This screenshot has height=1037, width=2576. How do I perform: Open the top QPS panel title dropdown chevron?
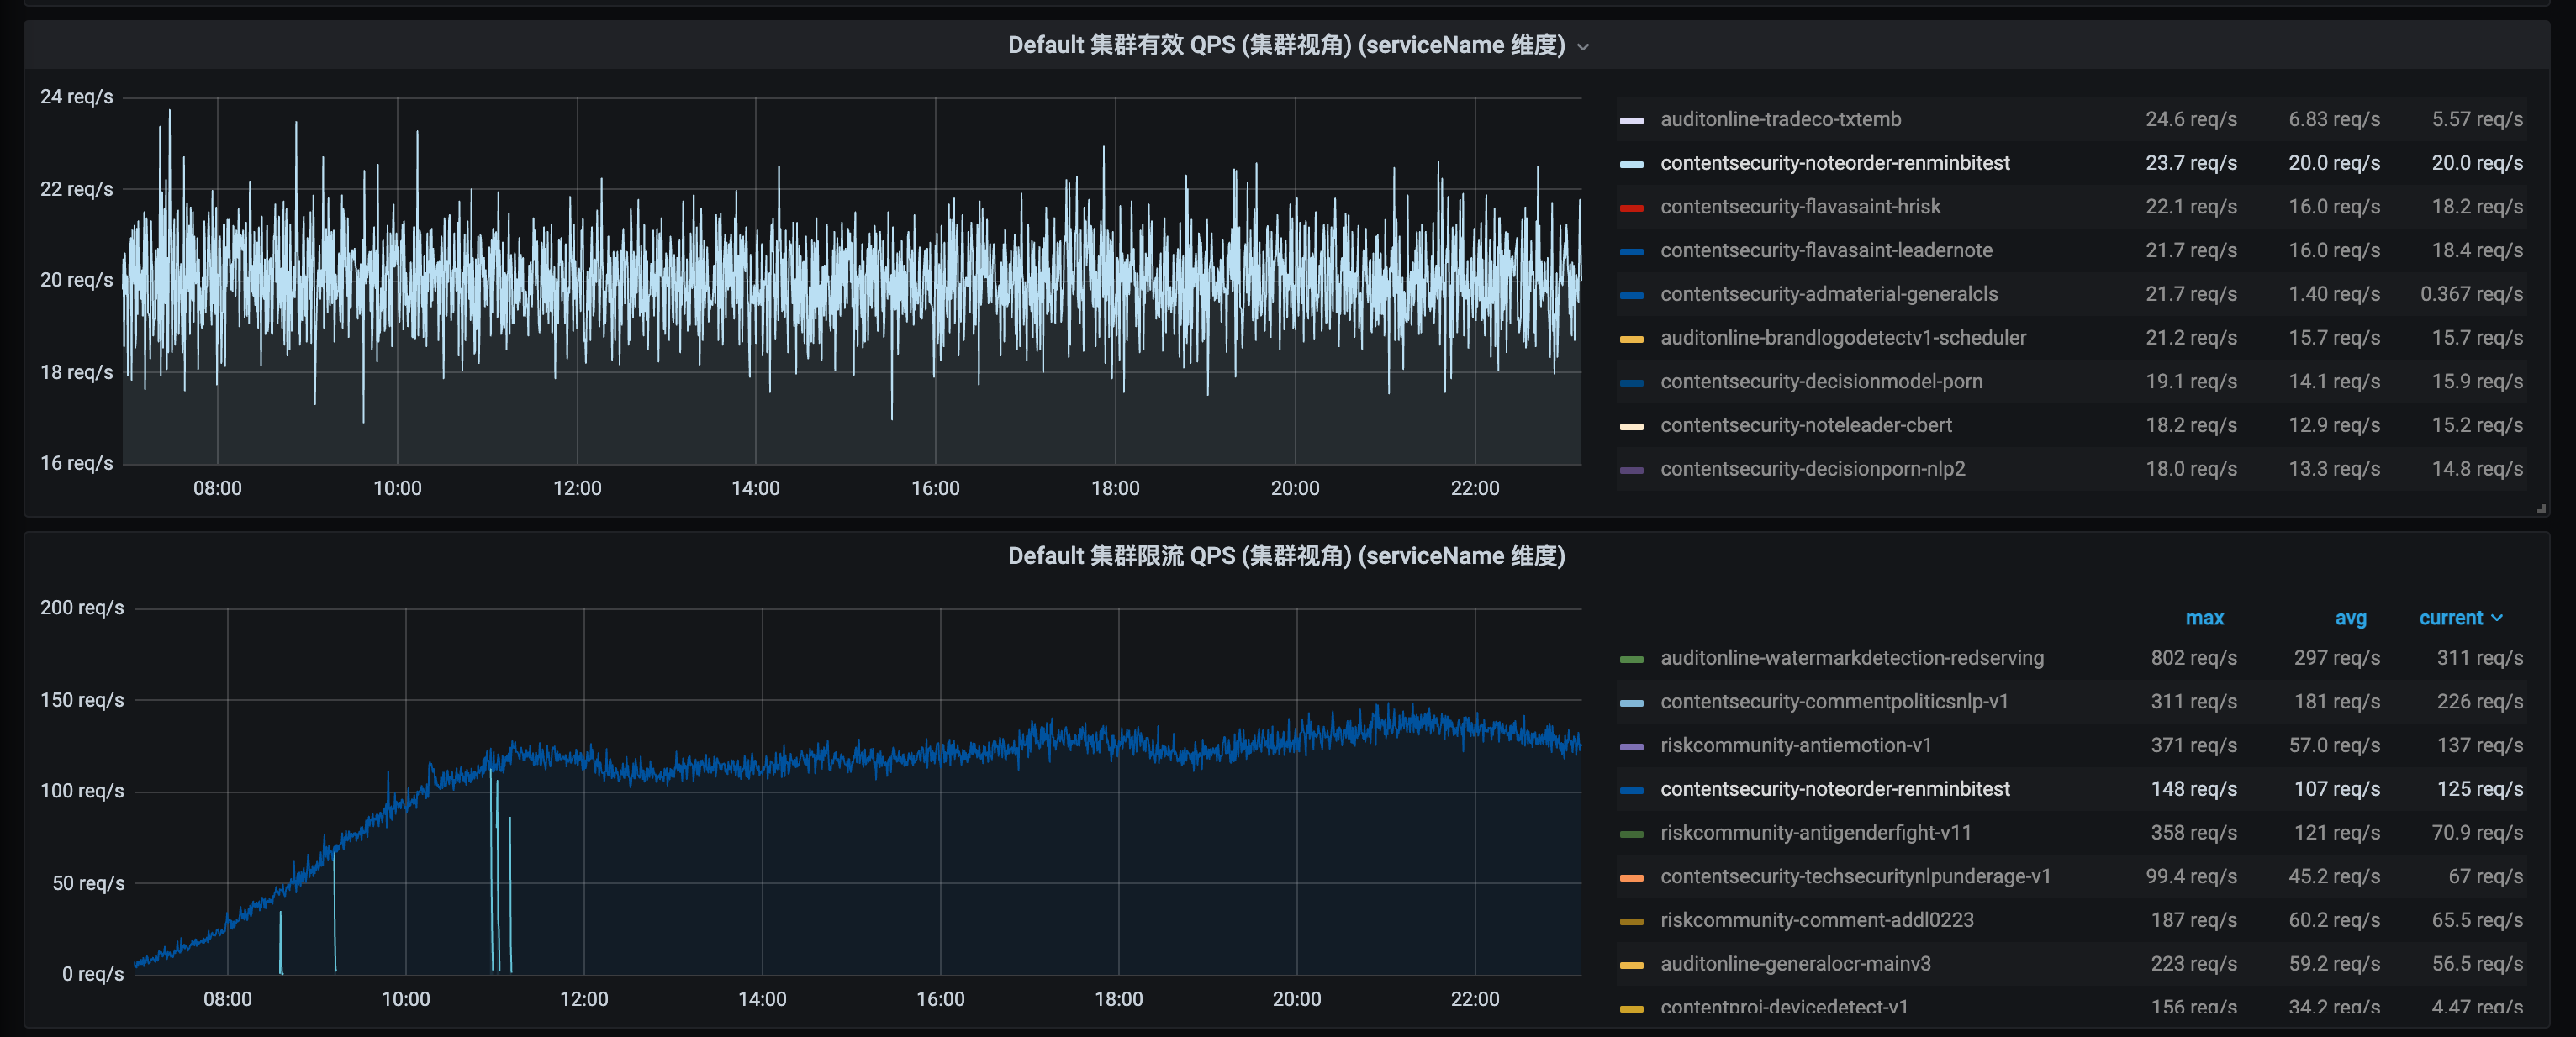pyautogui.click(x=1583, y=47)
